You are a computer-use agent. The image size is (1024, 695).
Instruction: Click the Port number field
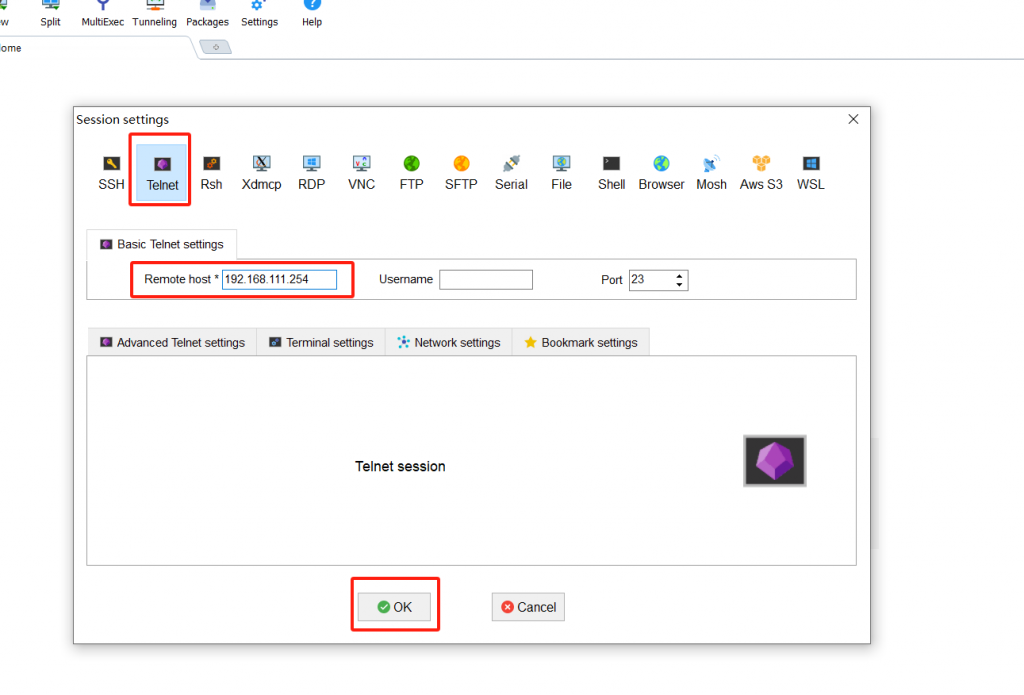(650, 280)
